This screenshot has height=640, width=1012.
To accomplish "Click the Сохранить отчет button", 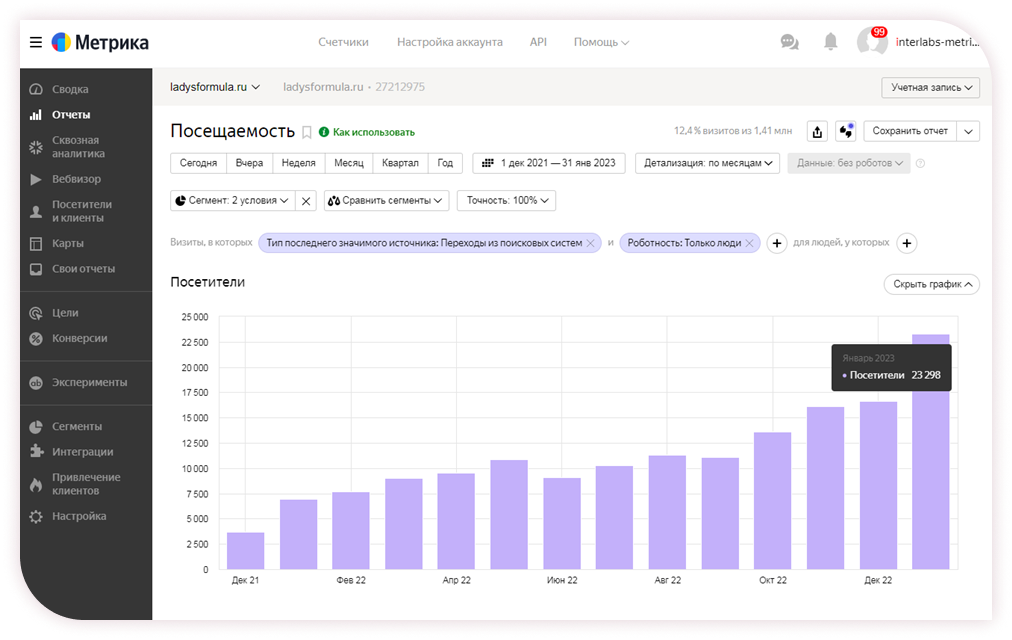I will coord(910,131).
